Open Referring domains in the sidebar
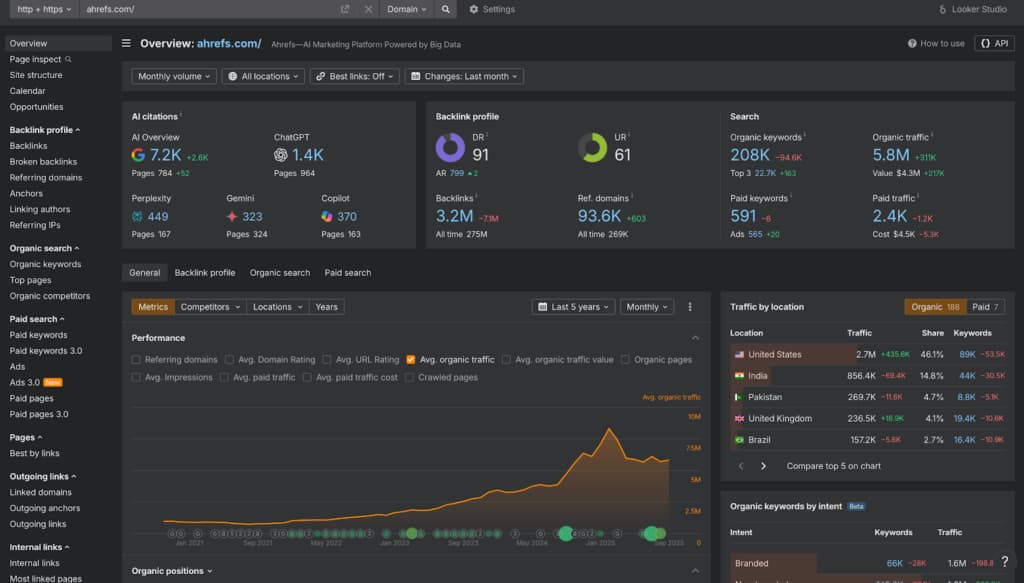 click(46, 178)
